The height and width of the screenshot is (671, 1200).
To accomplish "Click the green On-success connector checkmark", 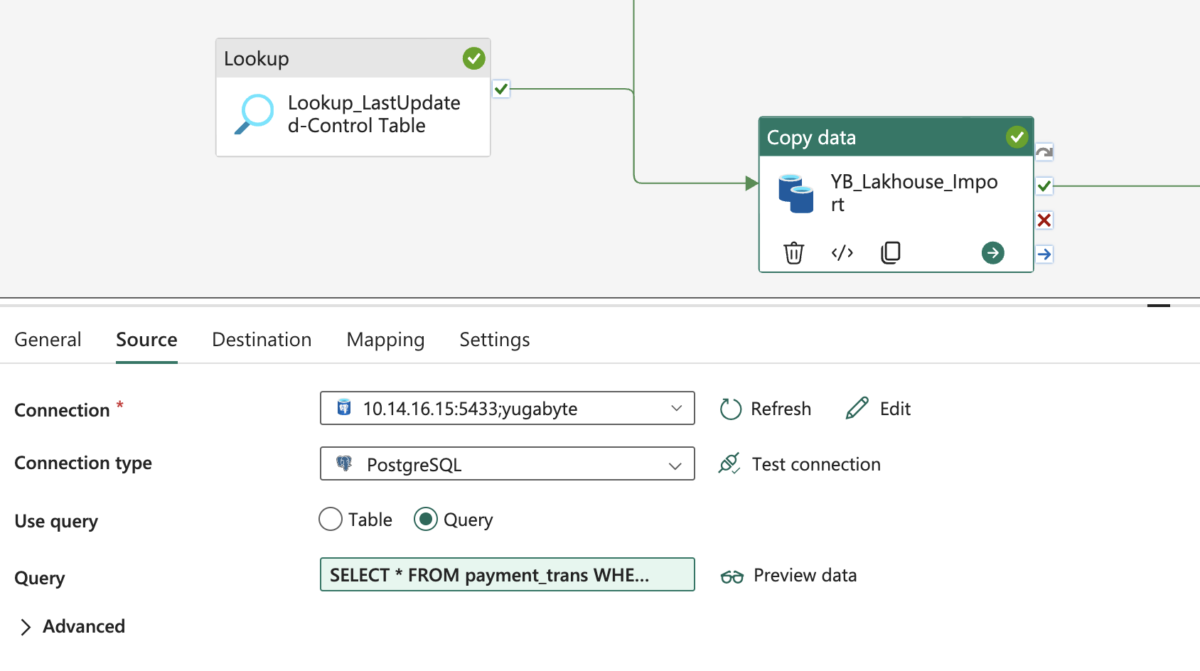I will 1043,186.
